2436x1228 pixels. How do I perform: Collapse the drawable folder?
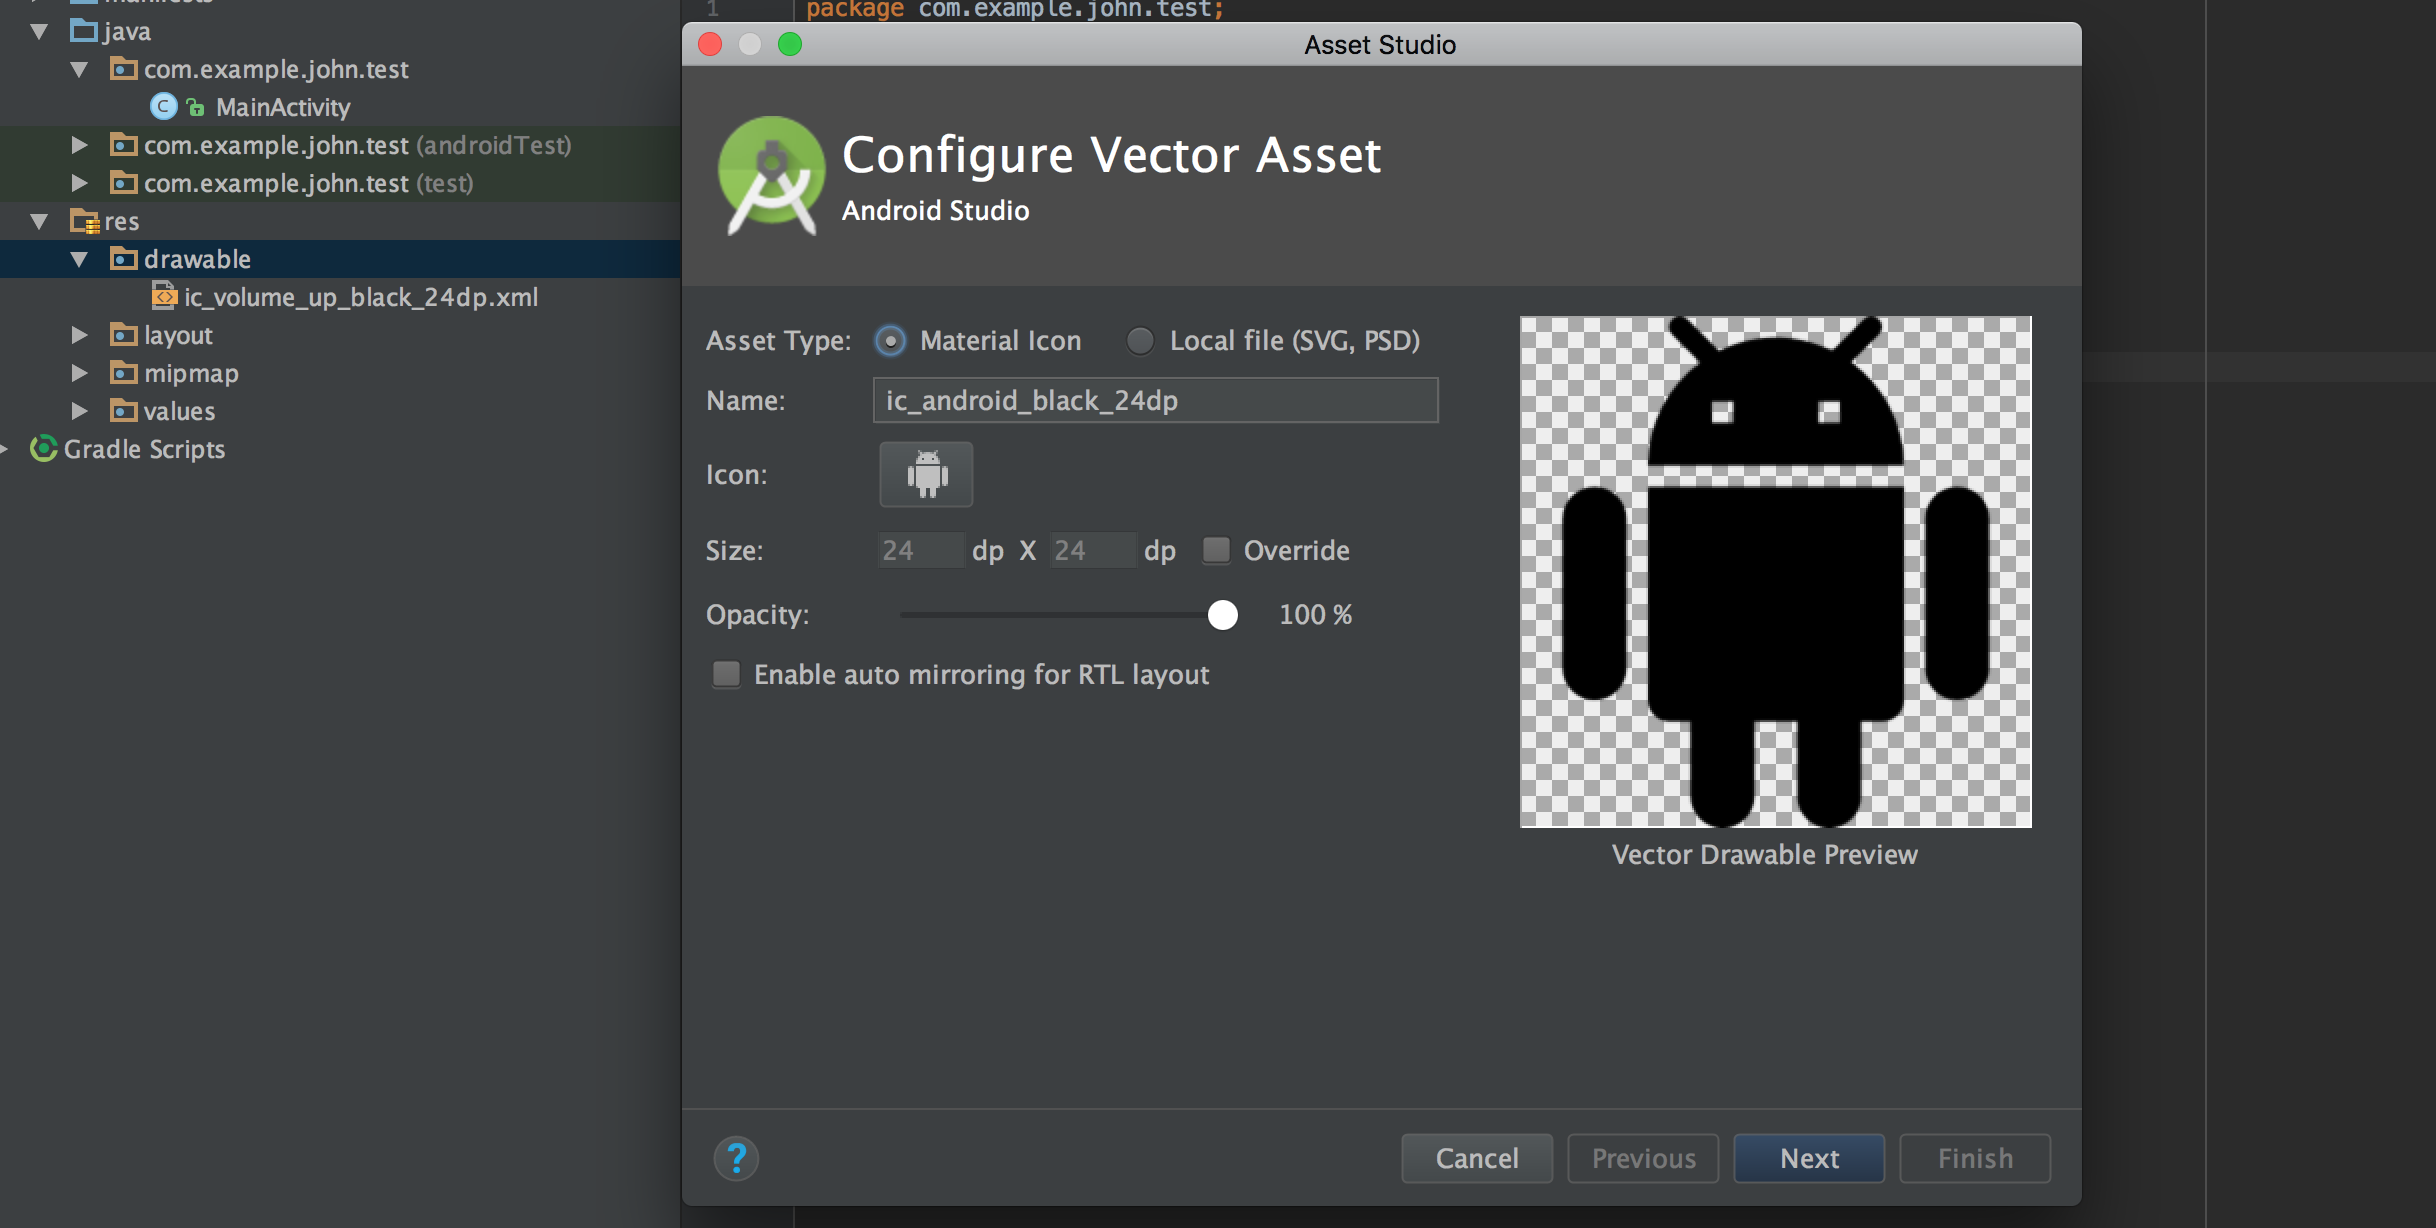[x=82, y=258]
